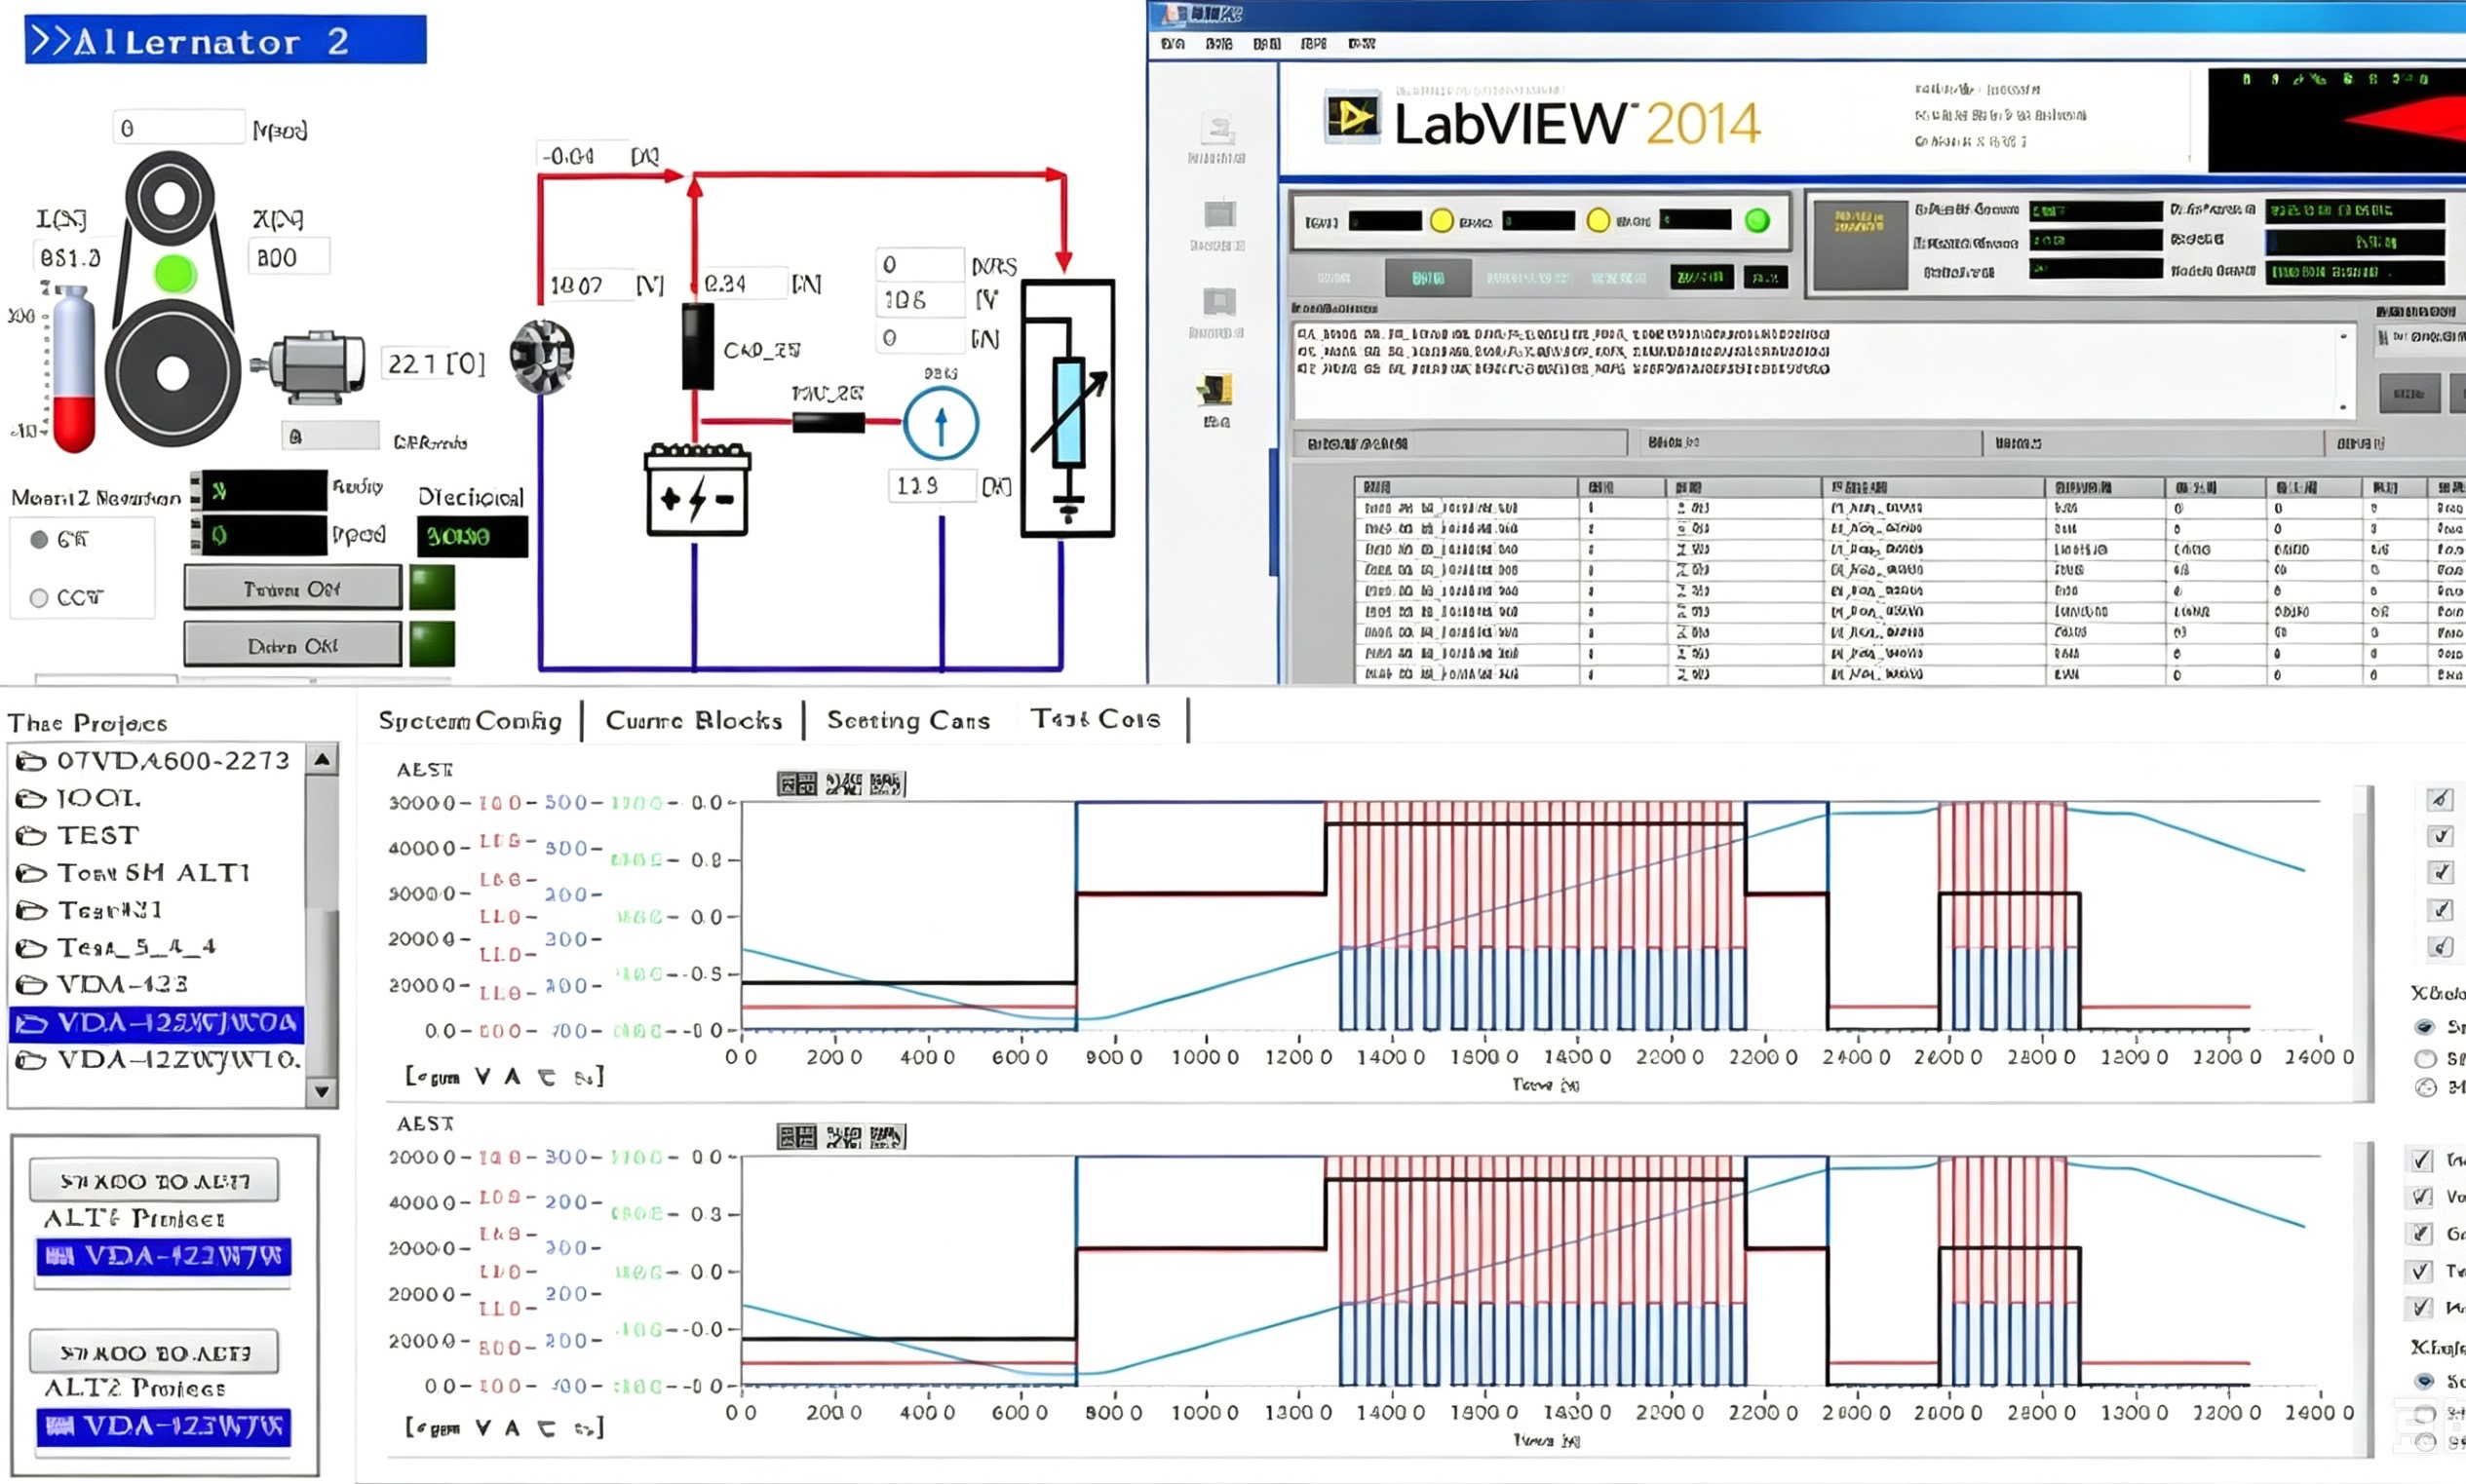Select the CCT radio button
This screenshot has height=1484, width=2466.
click(x=39, y=598)
